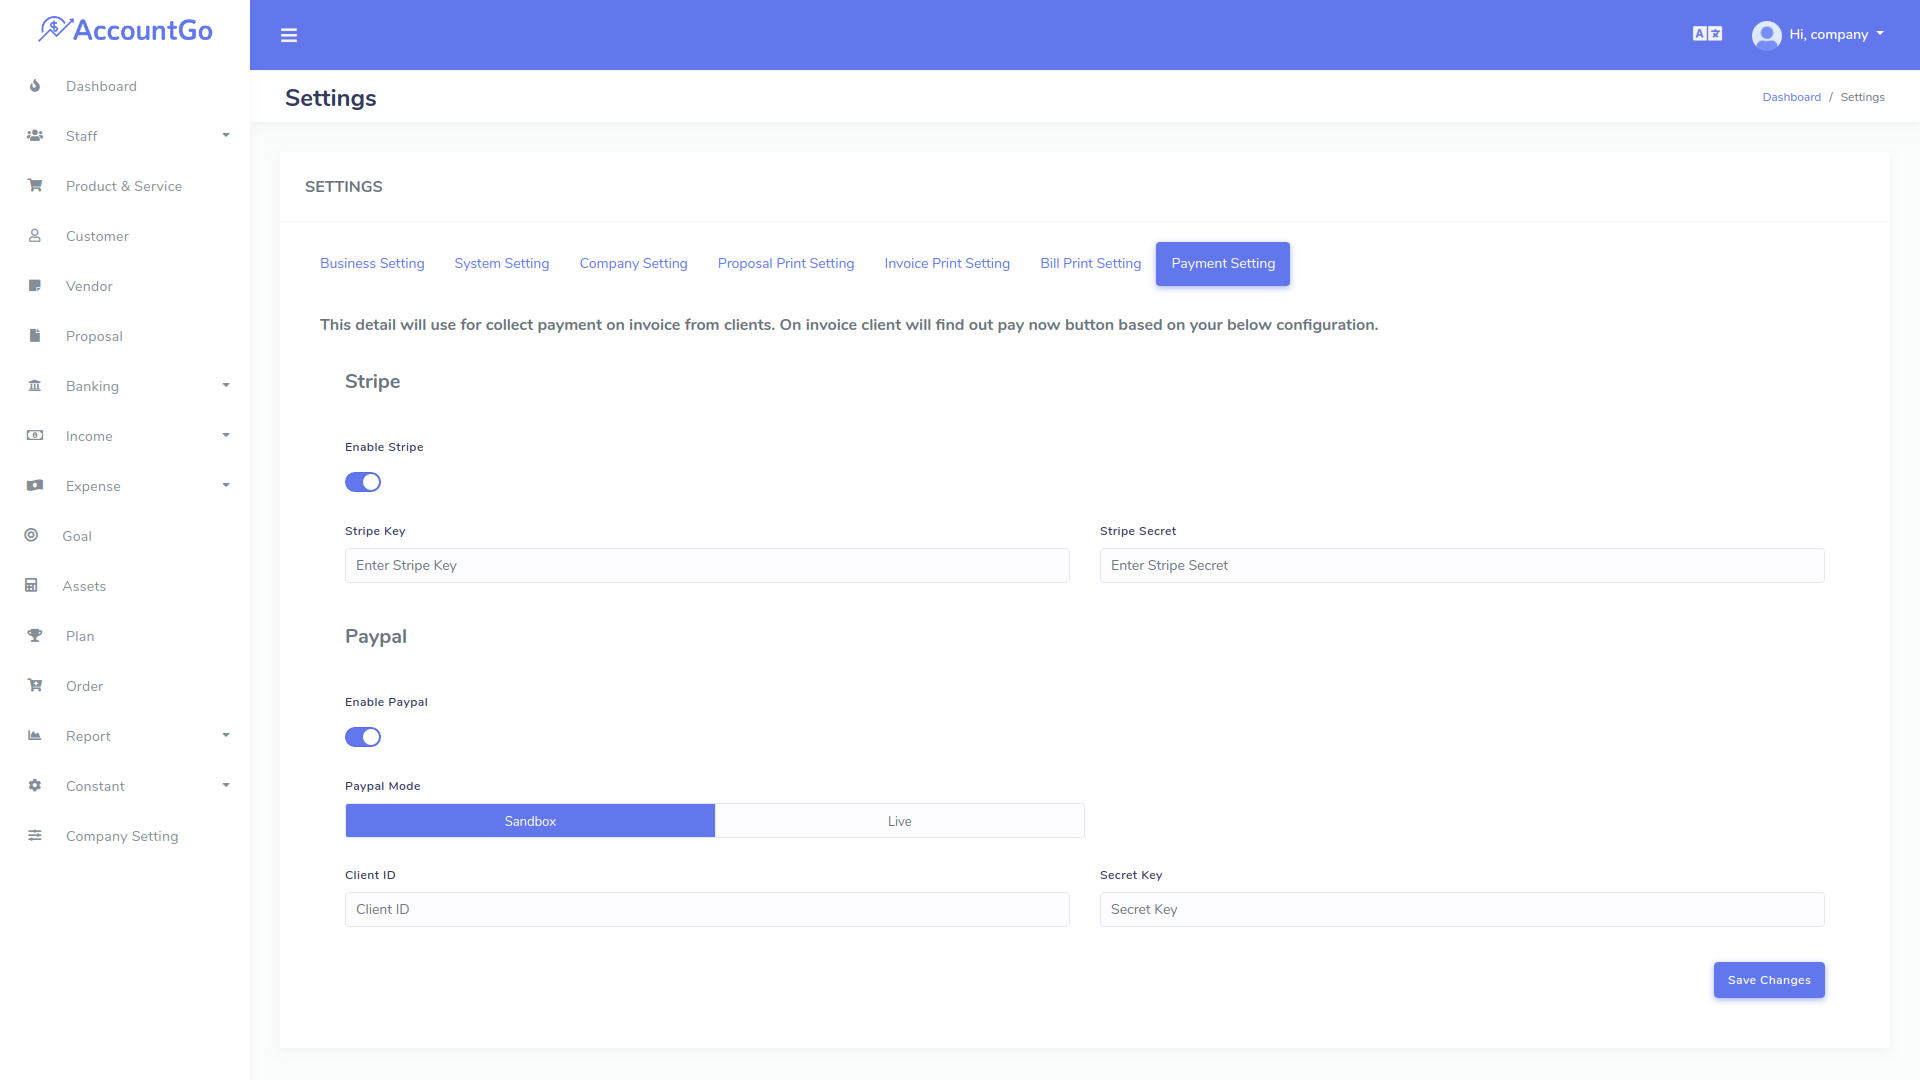Disable the Enable Stripe toggle
Screen dimensions: 1920x1080
pos(362,481)
